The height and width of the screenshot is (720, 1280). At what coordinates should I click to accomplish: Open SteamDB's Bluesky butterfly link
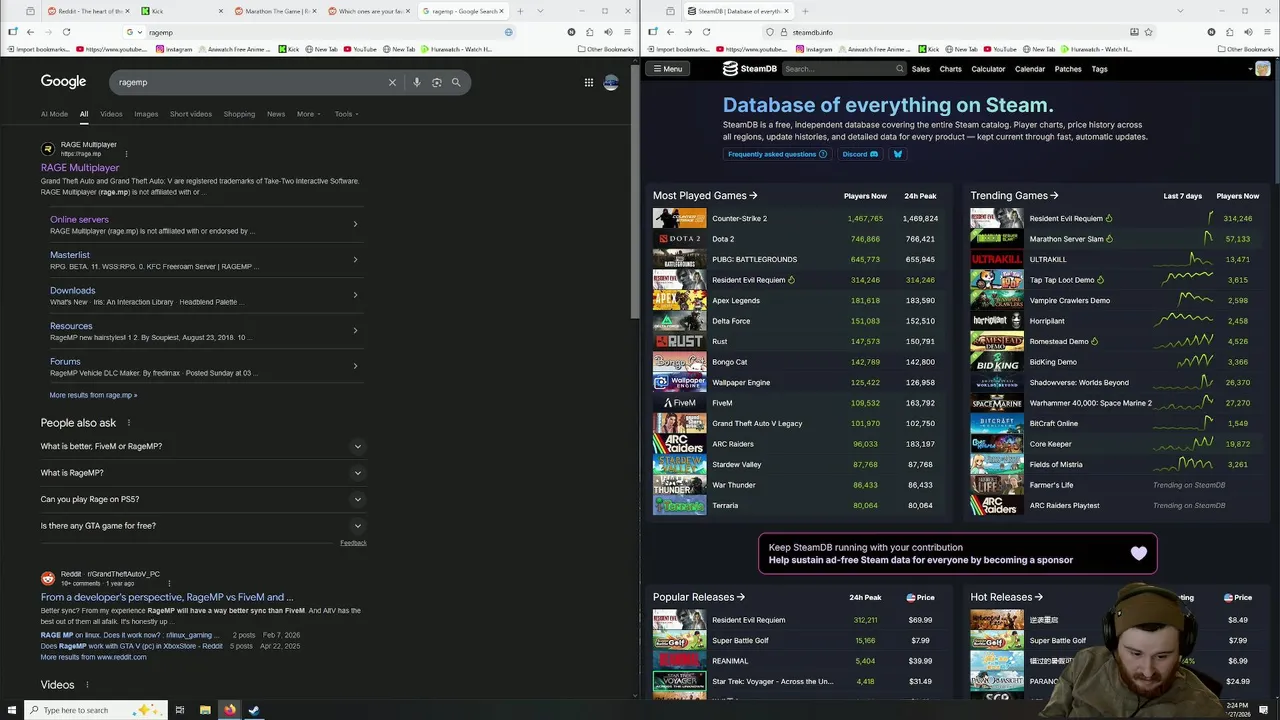click(897, 154)
